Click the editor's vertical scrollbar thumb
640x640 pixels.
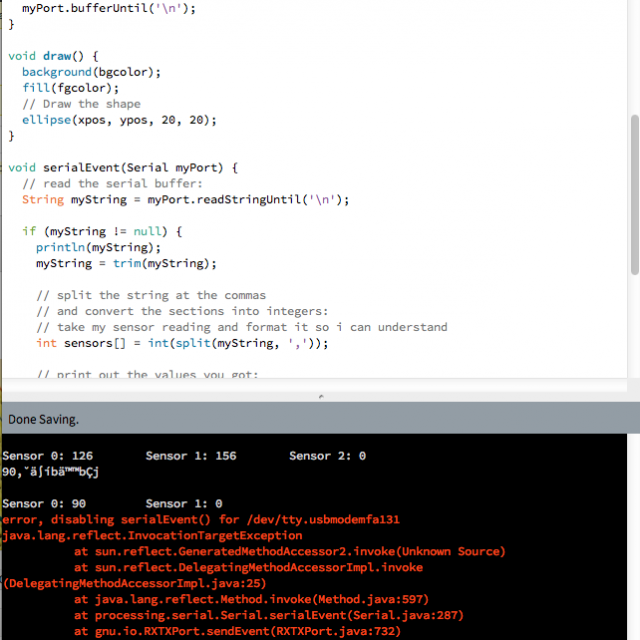pyautogui.click(x=634, y=190)
